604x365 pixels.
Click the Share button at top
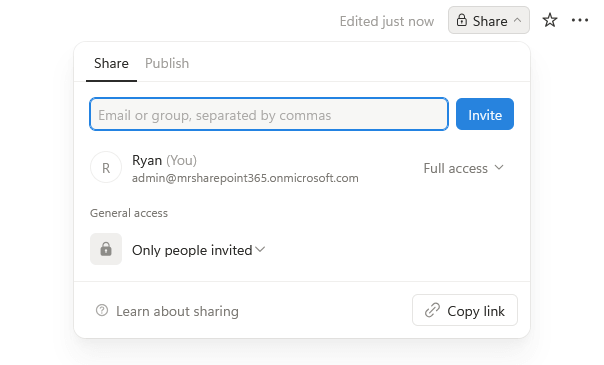pos(488,20)
